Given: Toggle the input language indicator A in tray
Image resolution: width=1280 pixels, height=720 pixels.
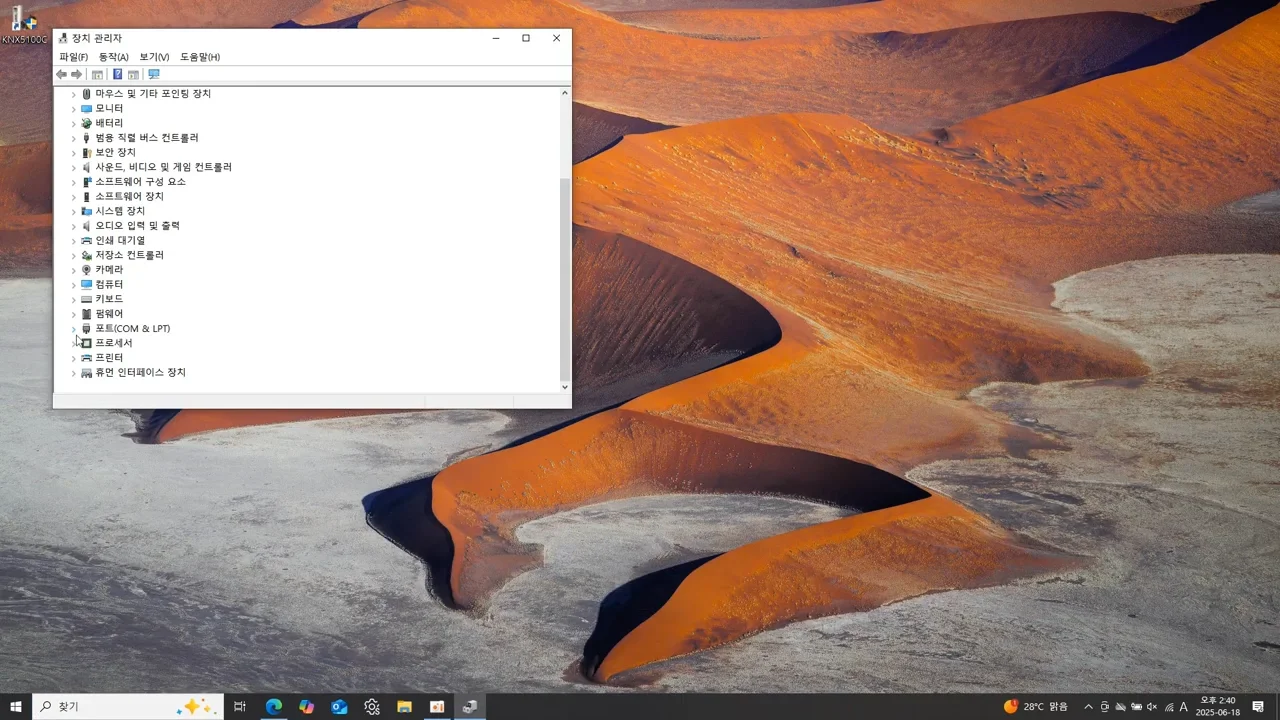Looking at the screenshot, I should (1183, 707).
